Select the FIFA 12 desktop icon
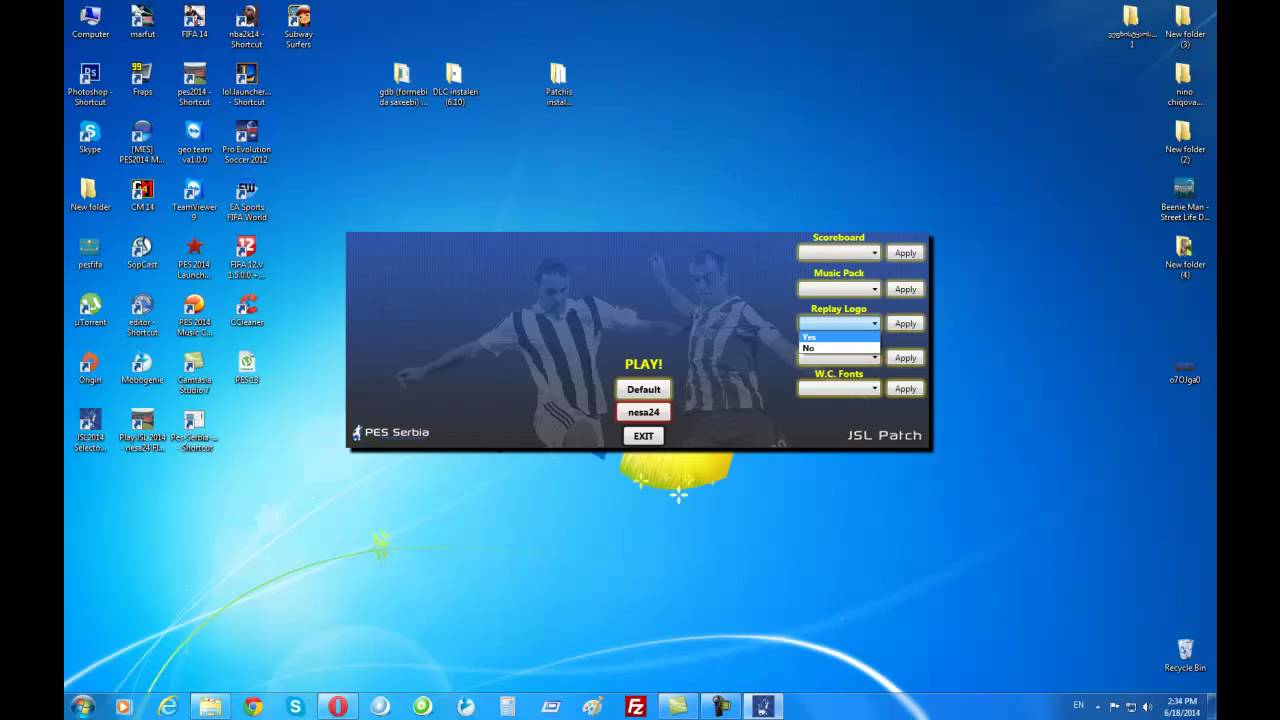The image size is (1280, 720). pos(246,258)
